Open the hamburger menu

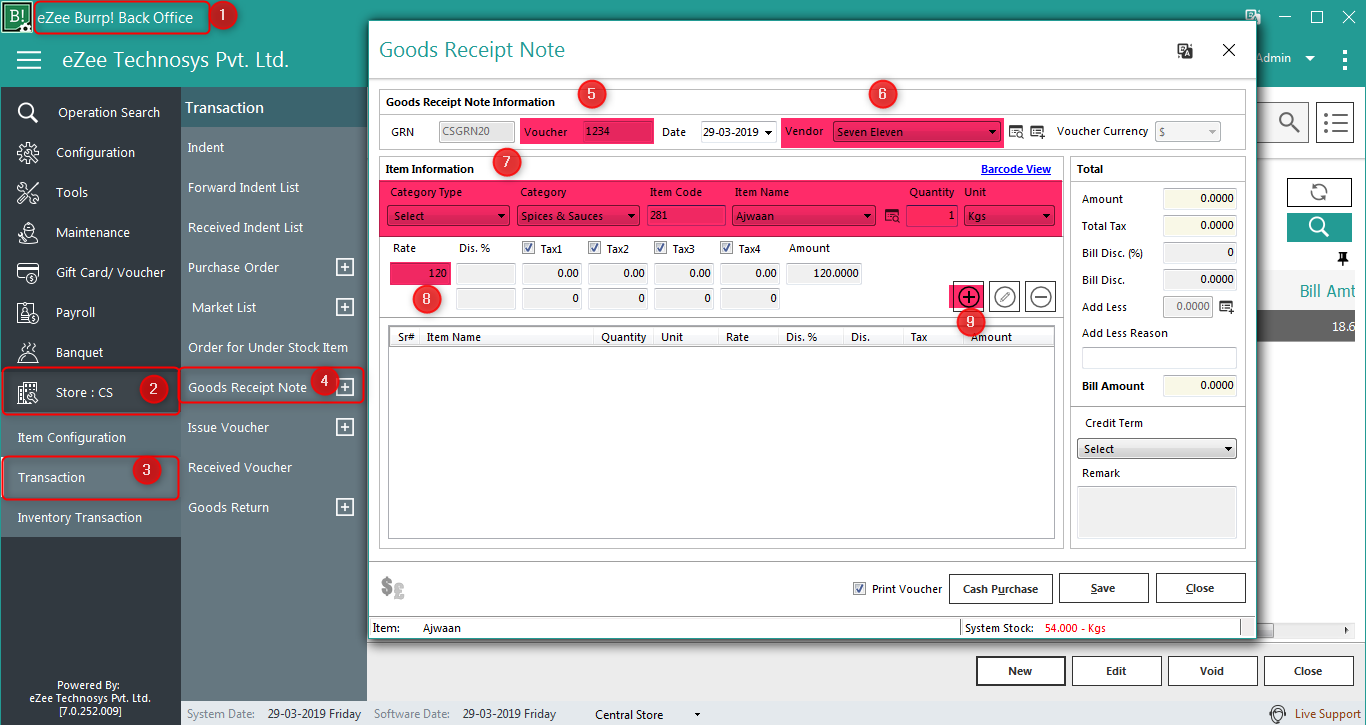[x=29, y=61]
